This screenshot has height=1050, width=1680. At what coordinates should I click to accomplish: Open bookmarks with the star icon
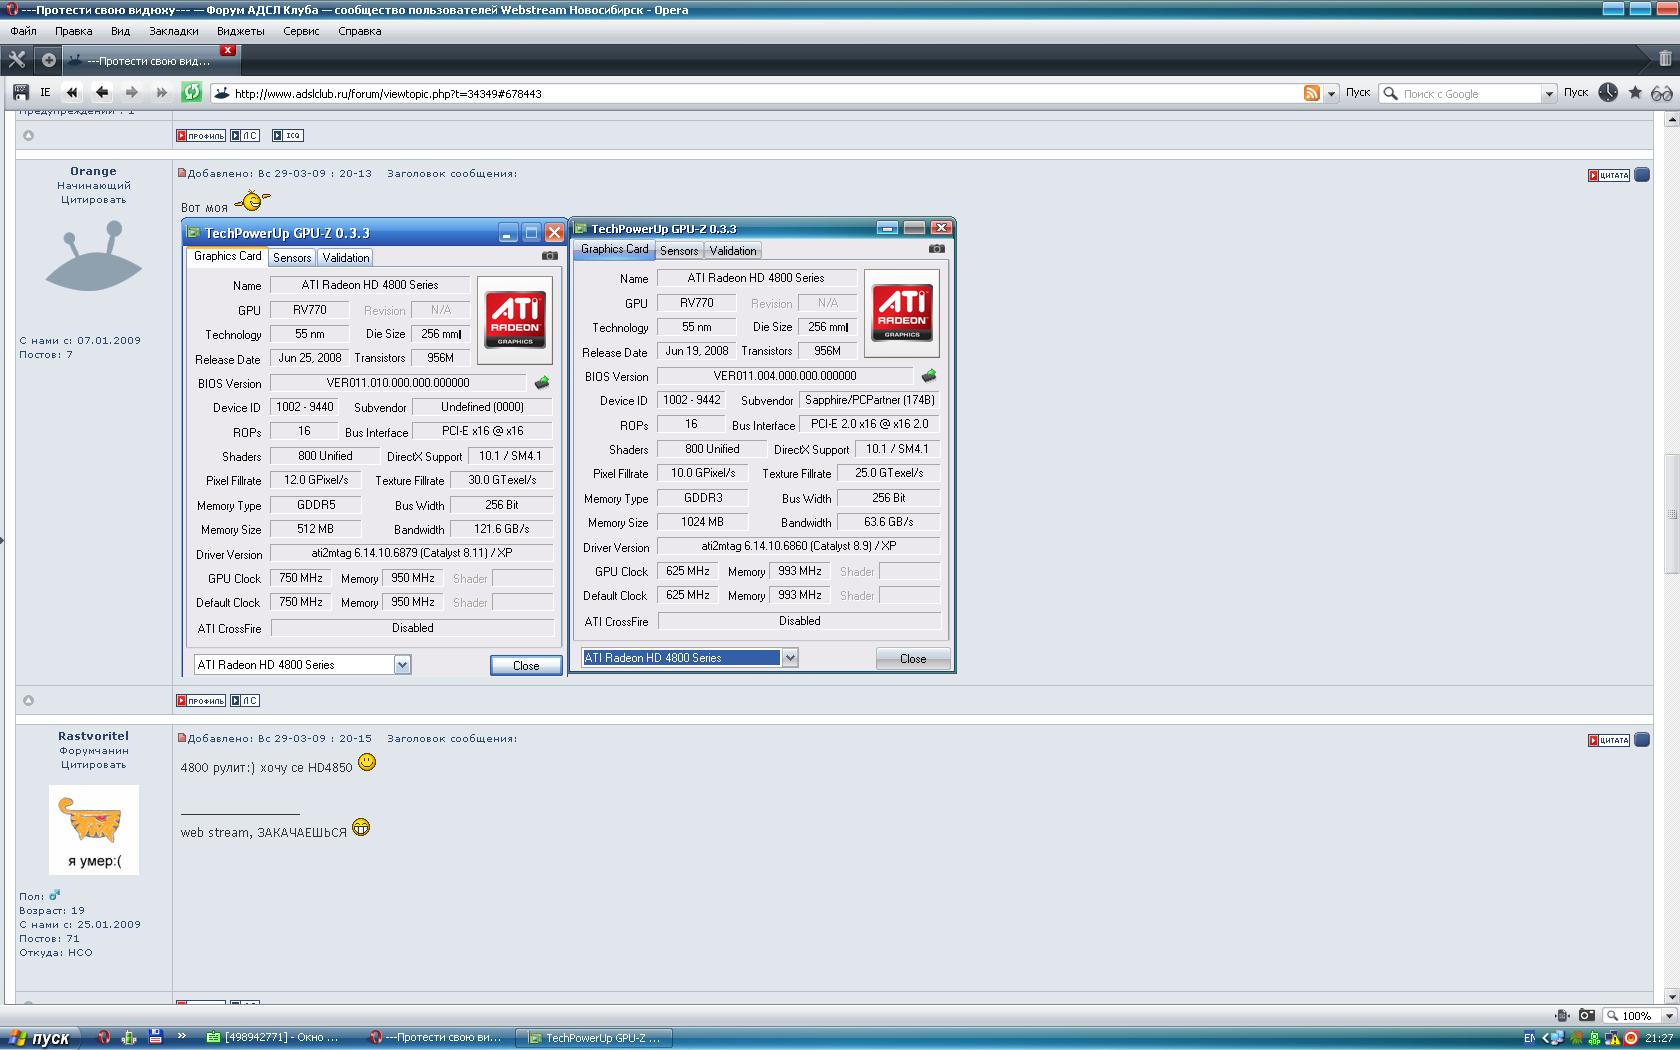1635,92
